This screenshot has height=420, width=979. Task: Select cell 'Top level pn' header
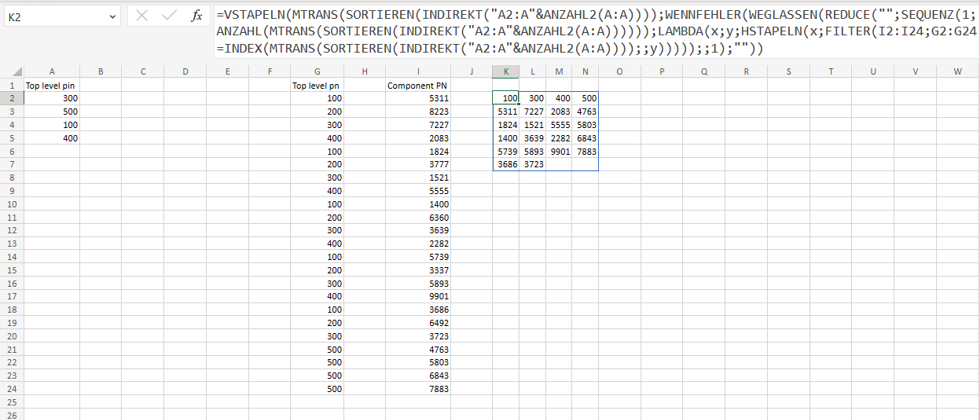(317, 85)
